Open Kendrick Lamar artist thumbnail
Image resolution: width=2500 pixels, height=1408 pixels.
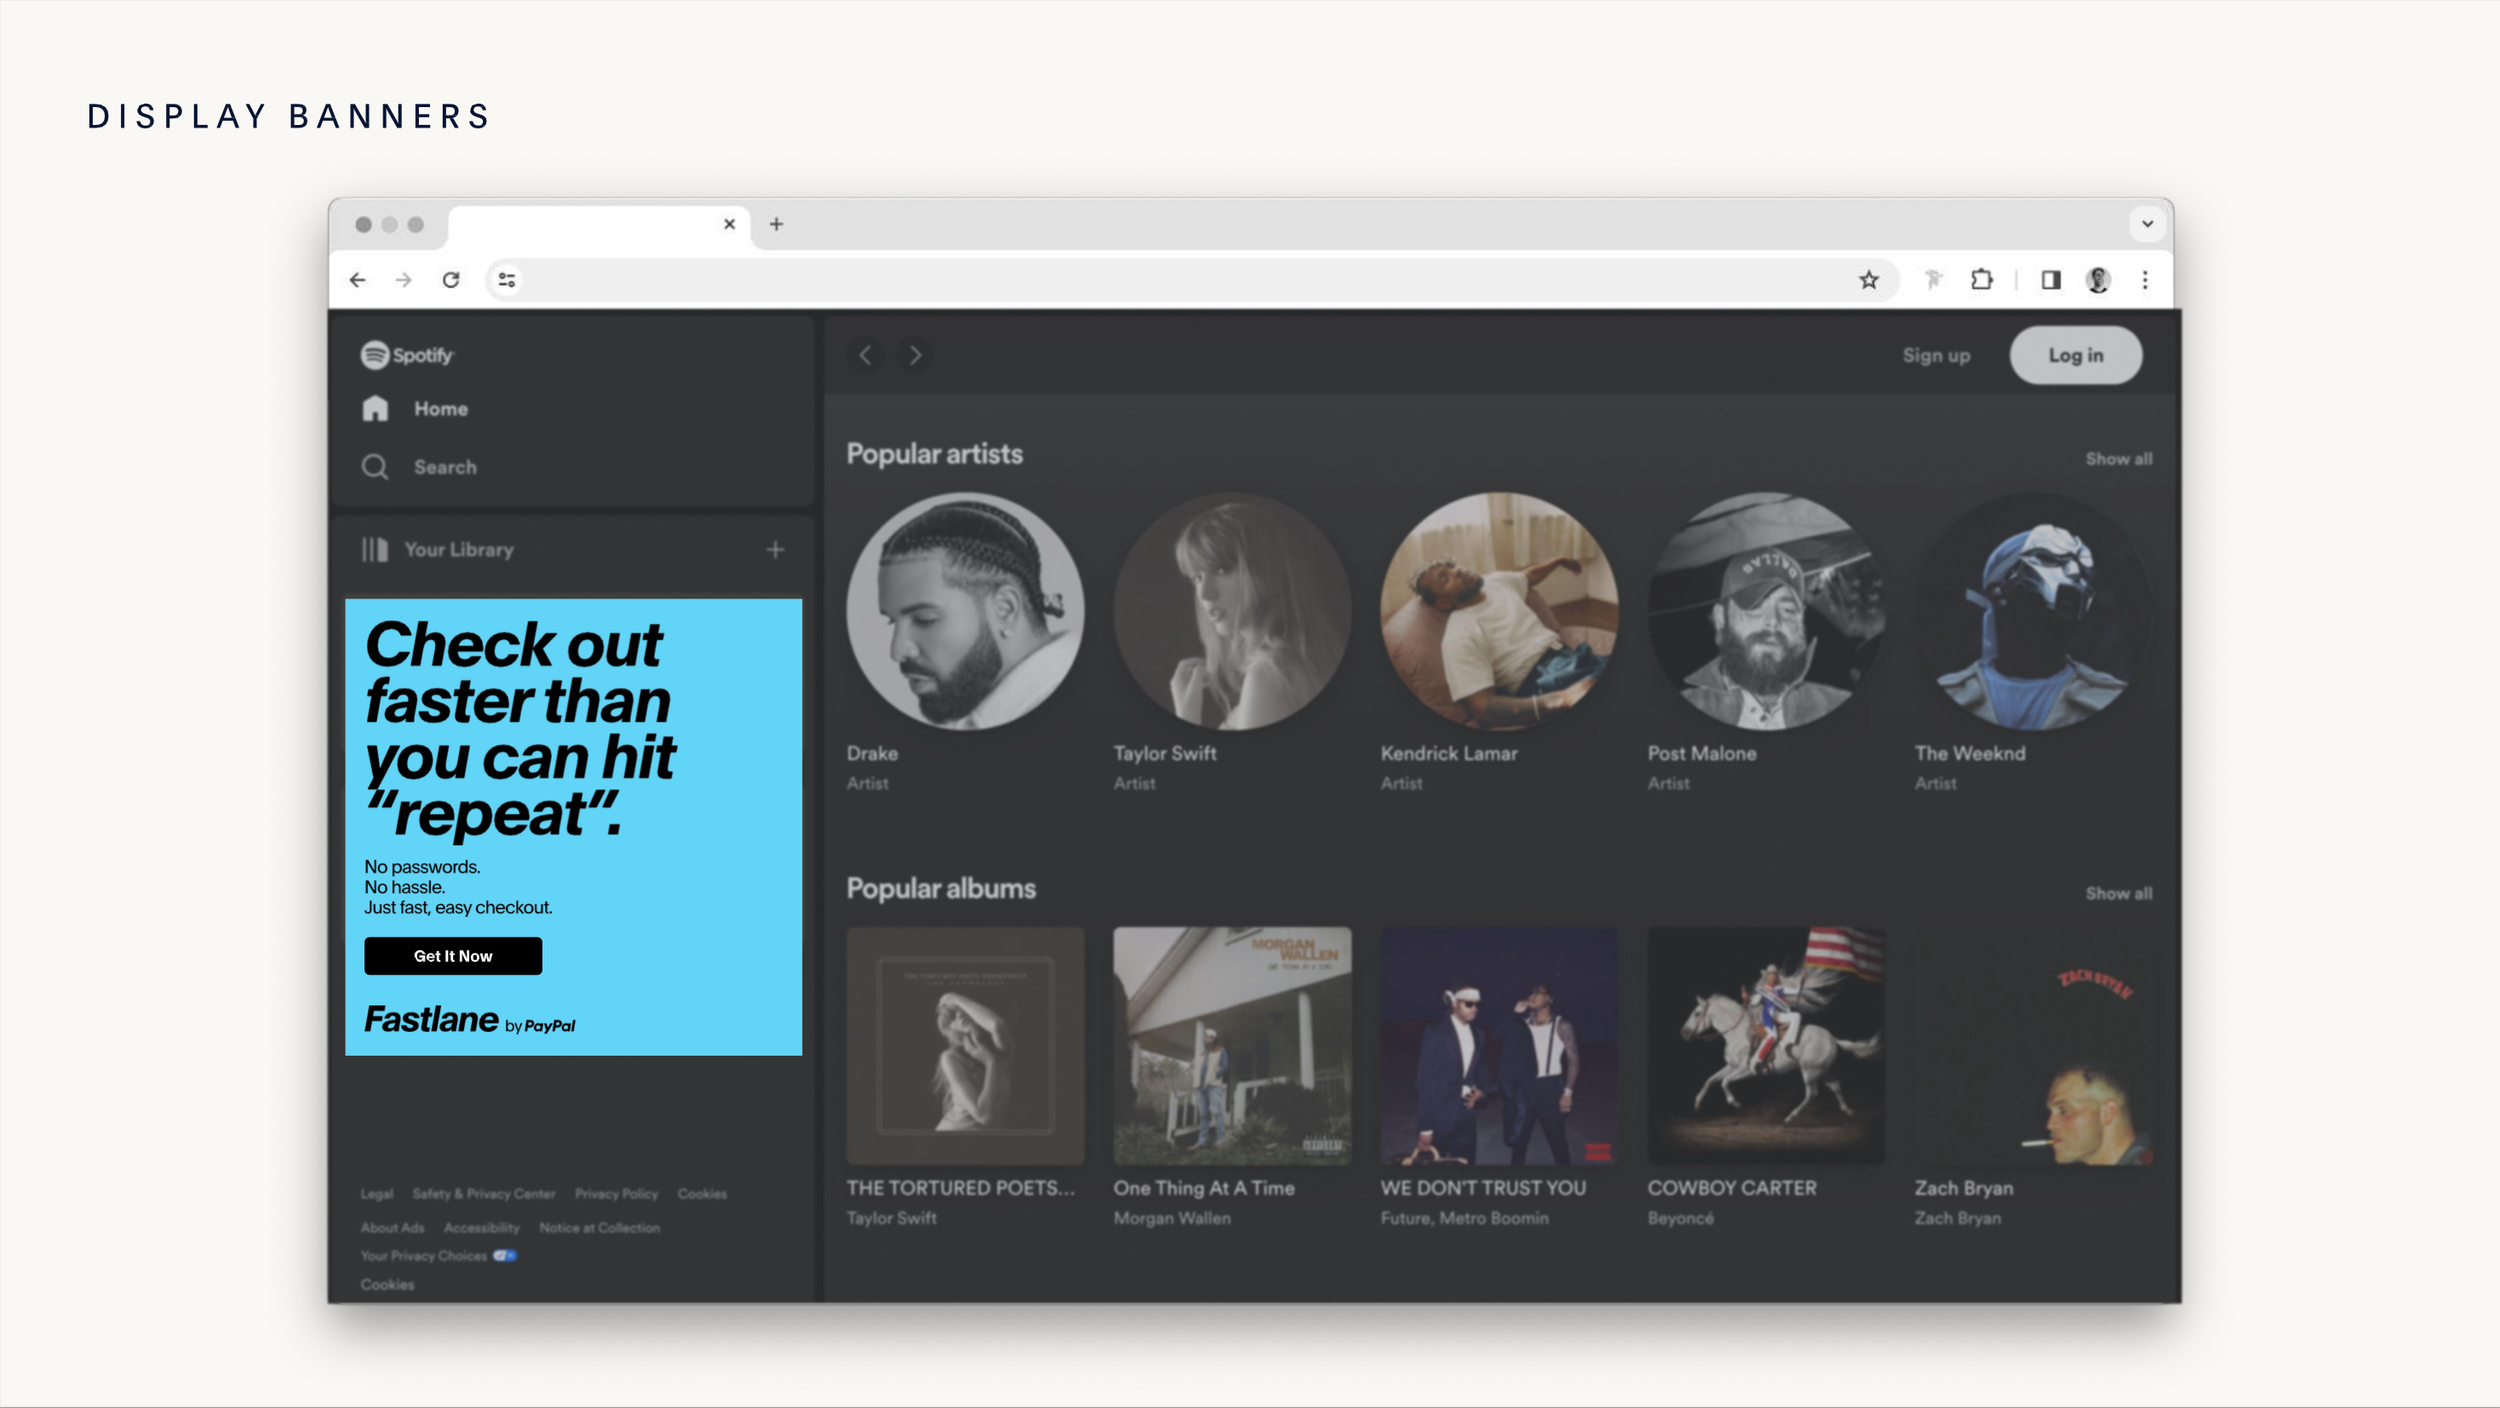click(x=1498, y=611)
